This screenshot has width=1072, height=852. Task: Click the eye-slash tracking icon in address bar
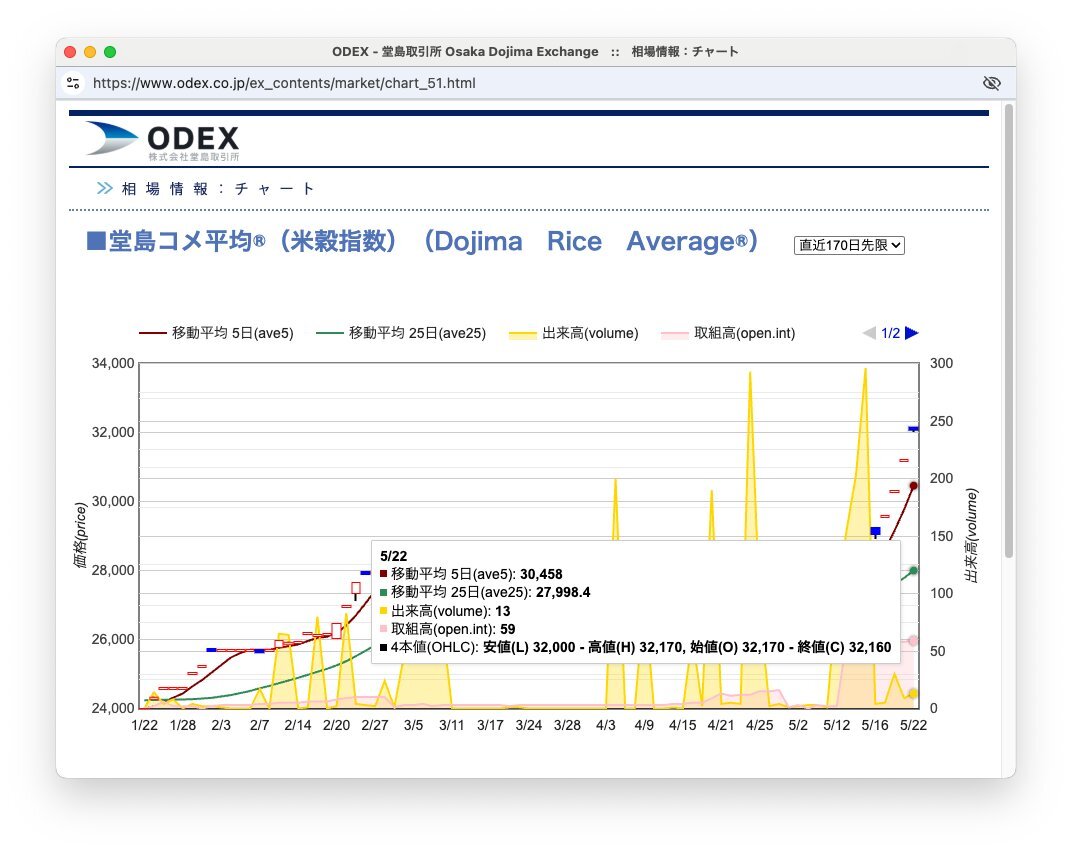[x=991, y=83]
